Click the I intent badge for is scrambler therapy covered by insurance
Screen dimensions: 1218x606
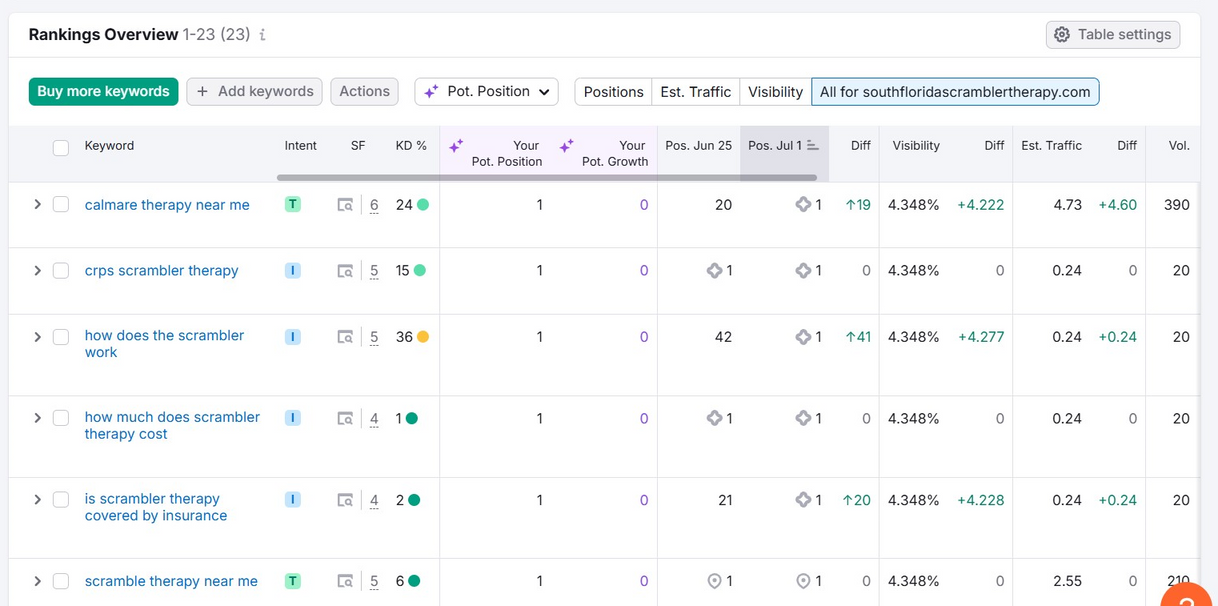tap(293, 499)
